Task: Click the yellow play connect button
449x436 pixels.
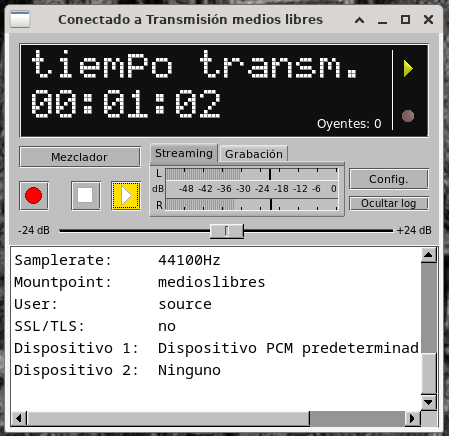Action: pos(126,196)
